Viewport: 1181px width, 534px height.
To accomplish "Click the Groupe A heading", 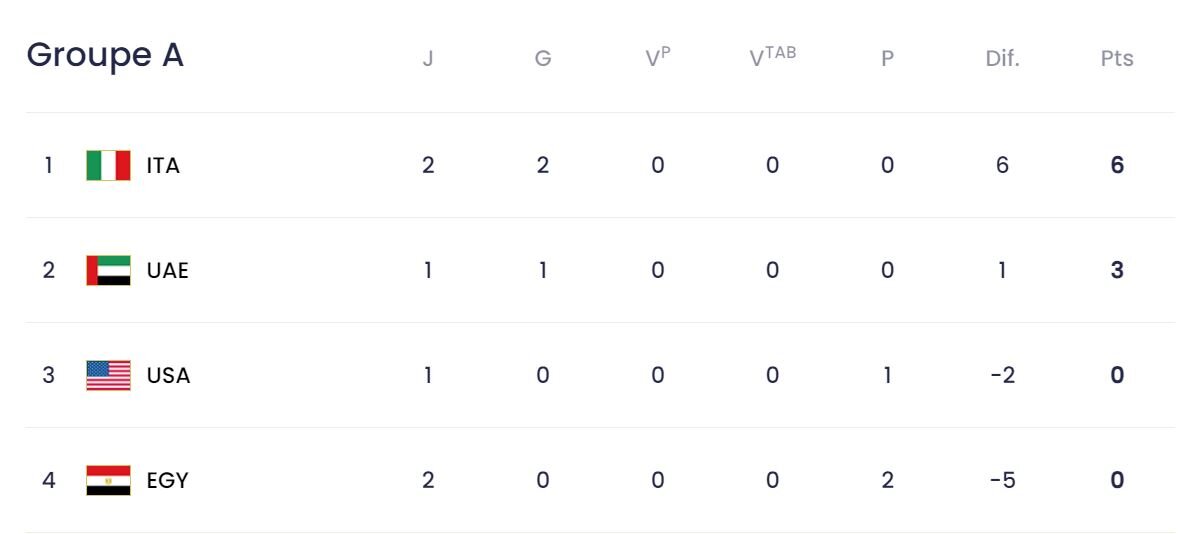I will click(x=105, y=55).
